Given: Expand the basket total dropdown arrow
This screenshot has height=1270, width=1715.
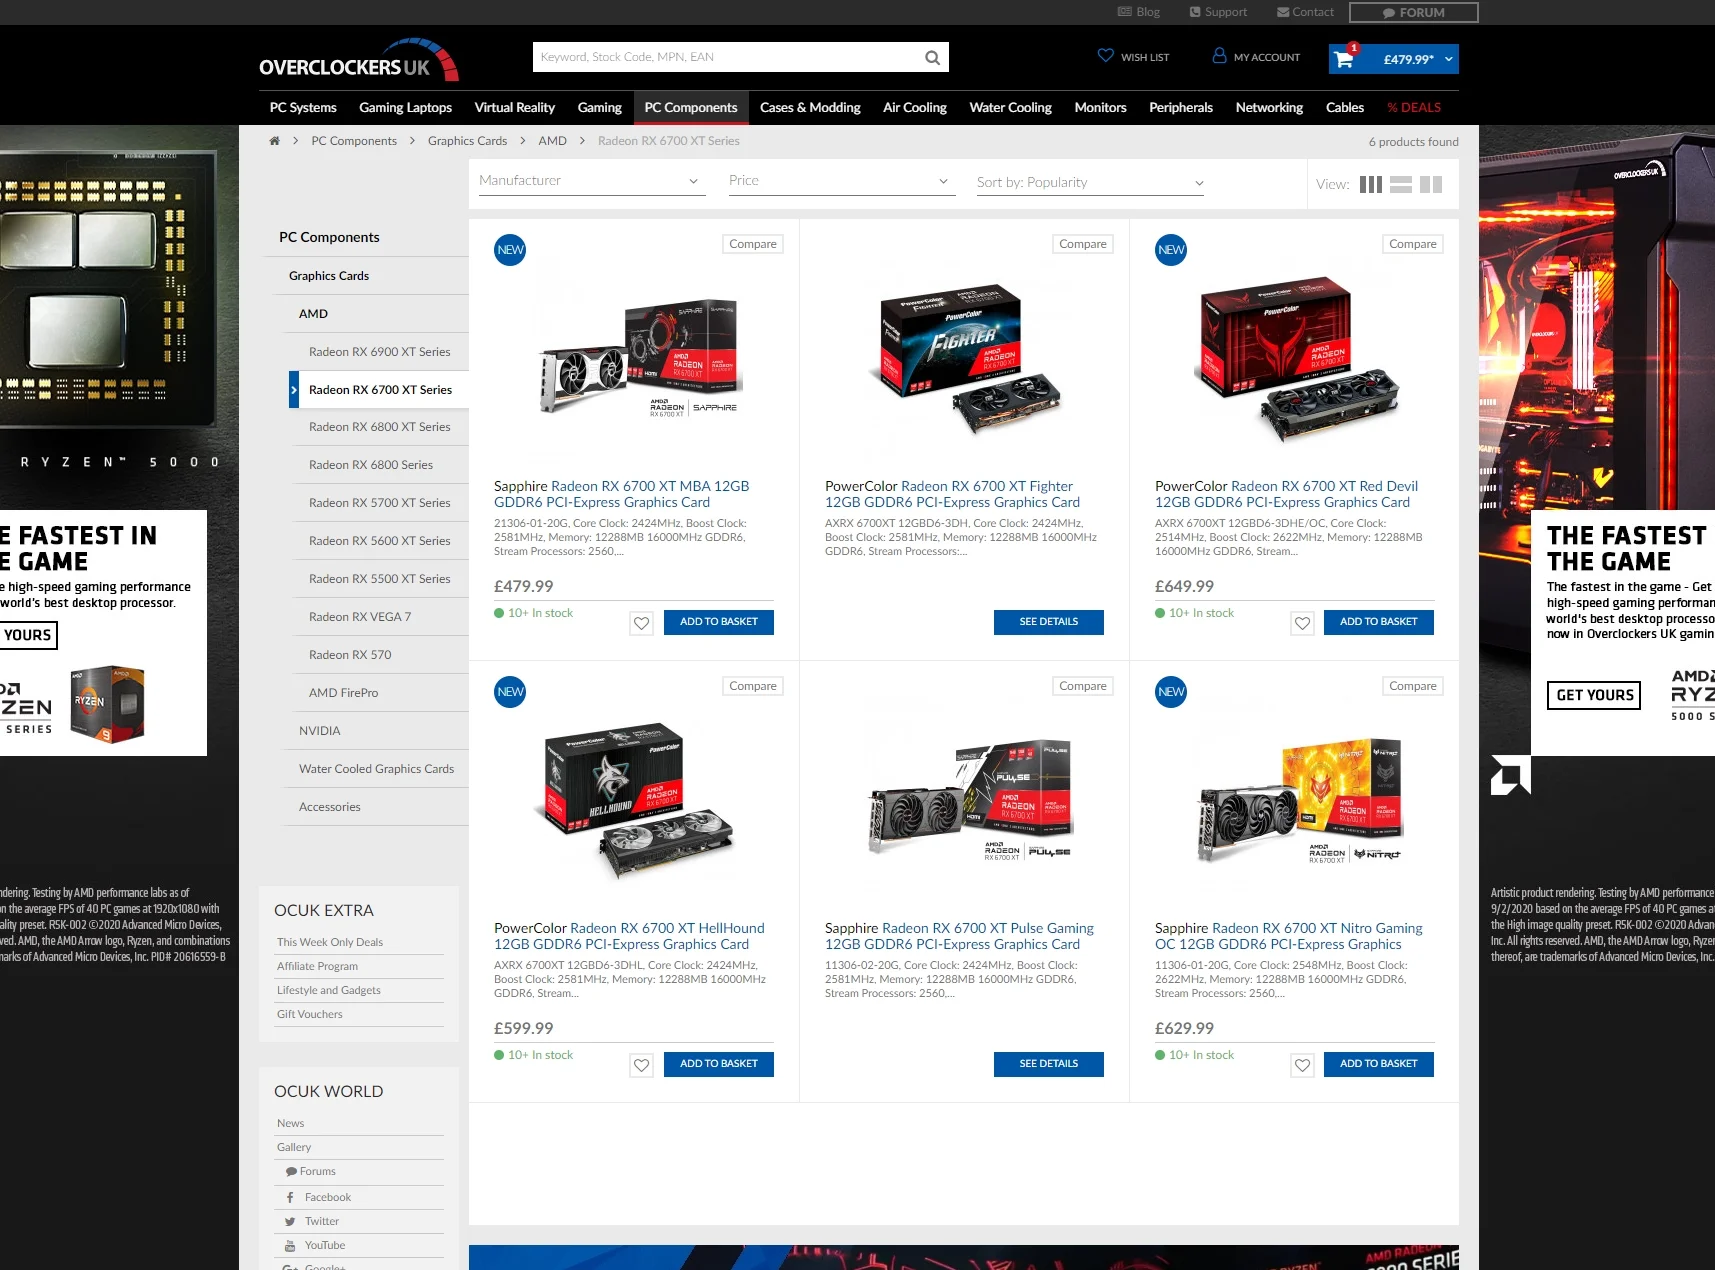Looking at the screenshot, I should tap(1448, 59).
